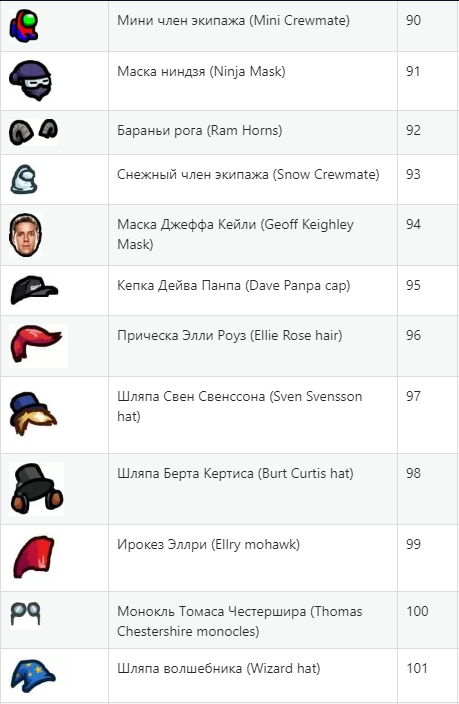Image resolution: width=459 pixels, height=704 pixels.
Task: Select the 'Ирокез Эллри (Ellry mohawk)' text
Action: coord(208,544)
